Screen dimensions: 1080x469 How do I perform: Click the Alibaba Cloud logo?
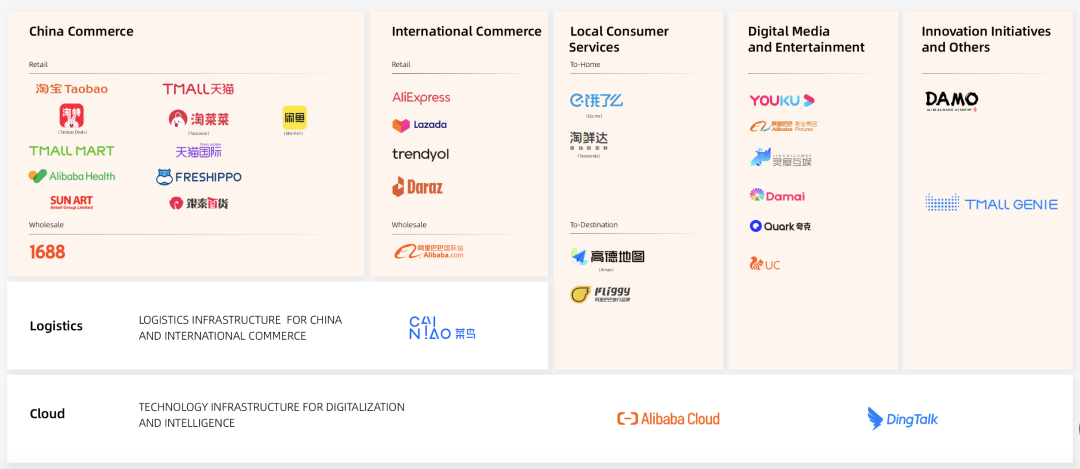point(668,419)
